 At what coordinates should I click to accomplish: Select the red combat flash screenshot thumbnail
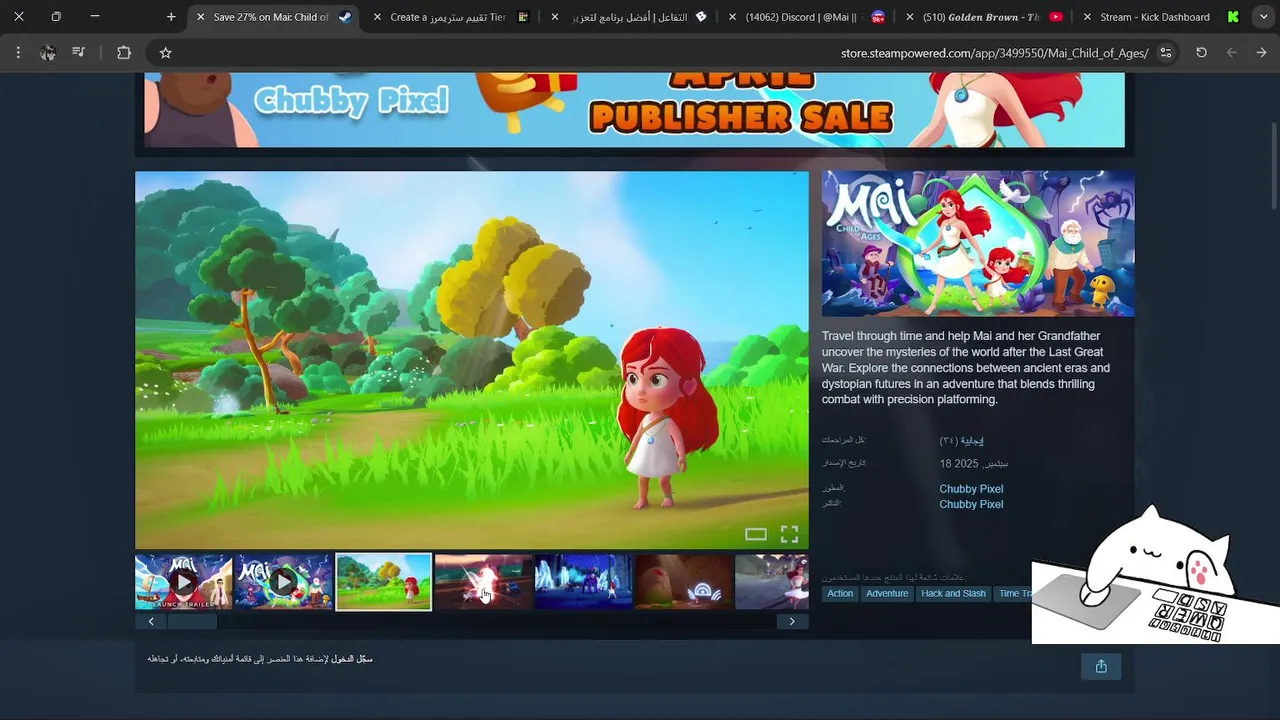click(x=483, y=581)
